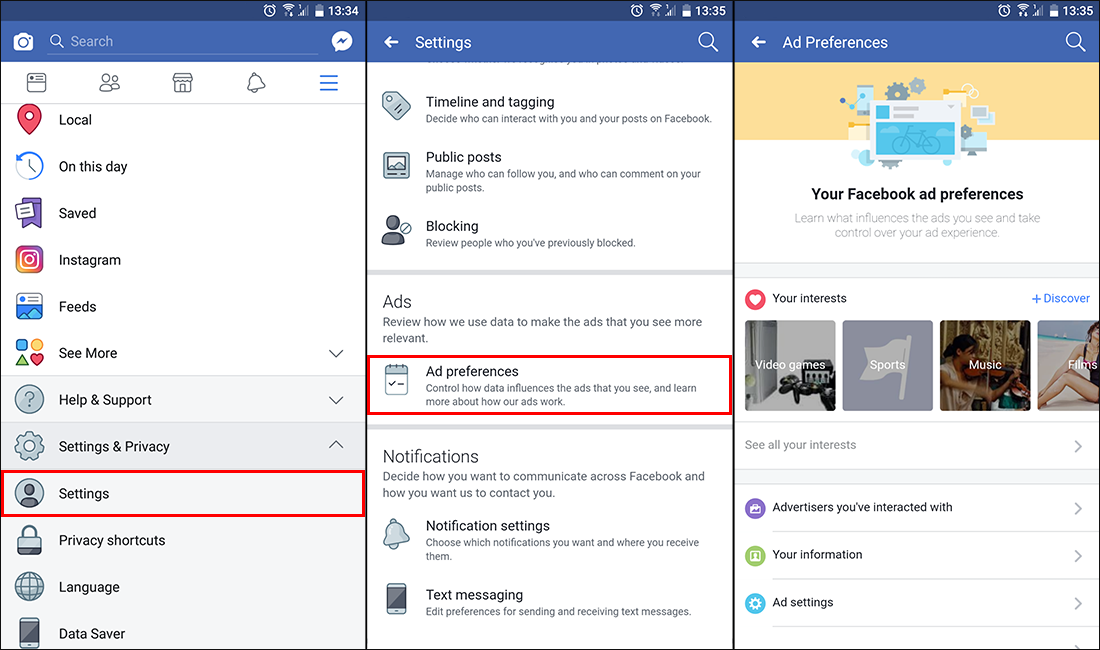Open the Saved menu entry

pyautogui.click(x=183, y=213)
